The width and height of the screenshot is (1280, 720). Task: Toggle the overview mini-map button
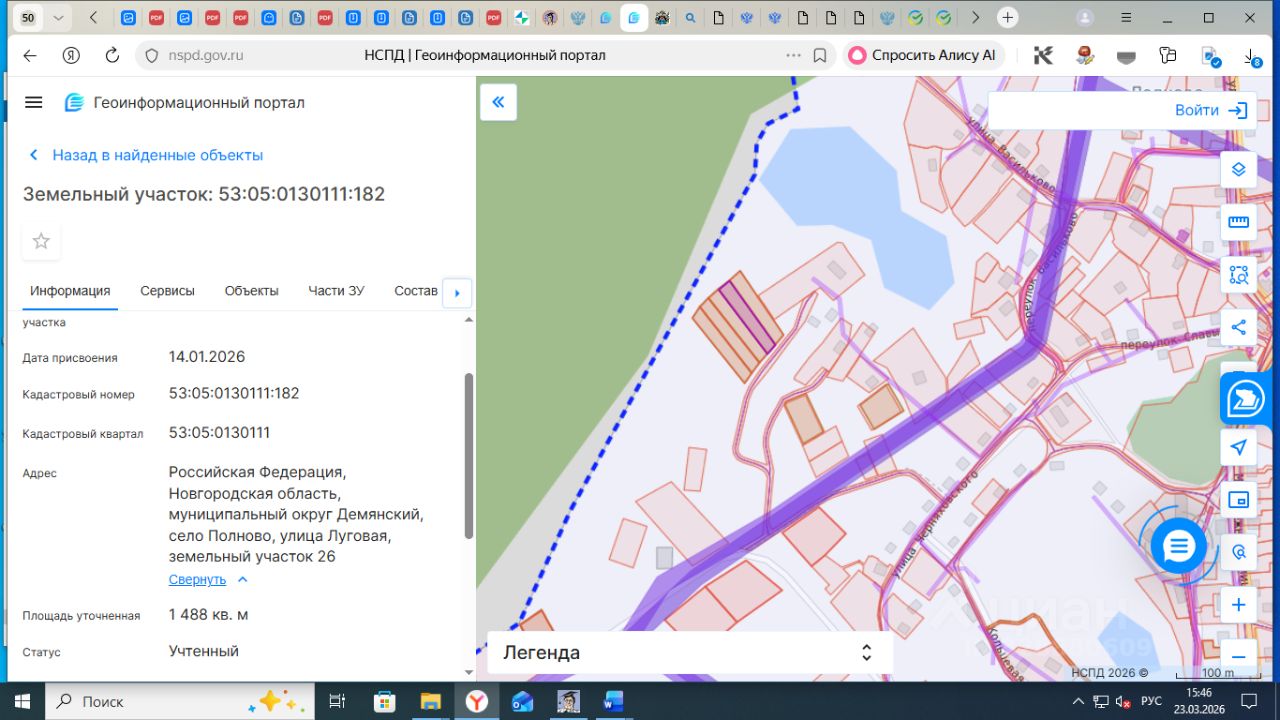point(1238,499)
